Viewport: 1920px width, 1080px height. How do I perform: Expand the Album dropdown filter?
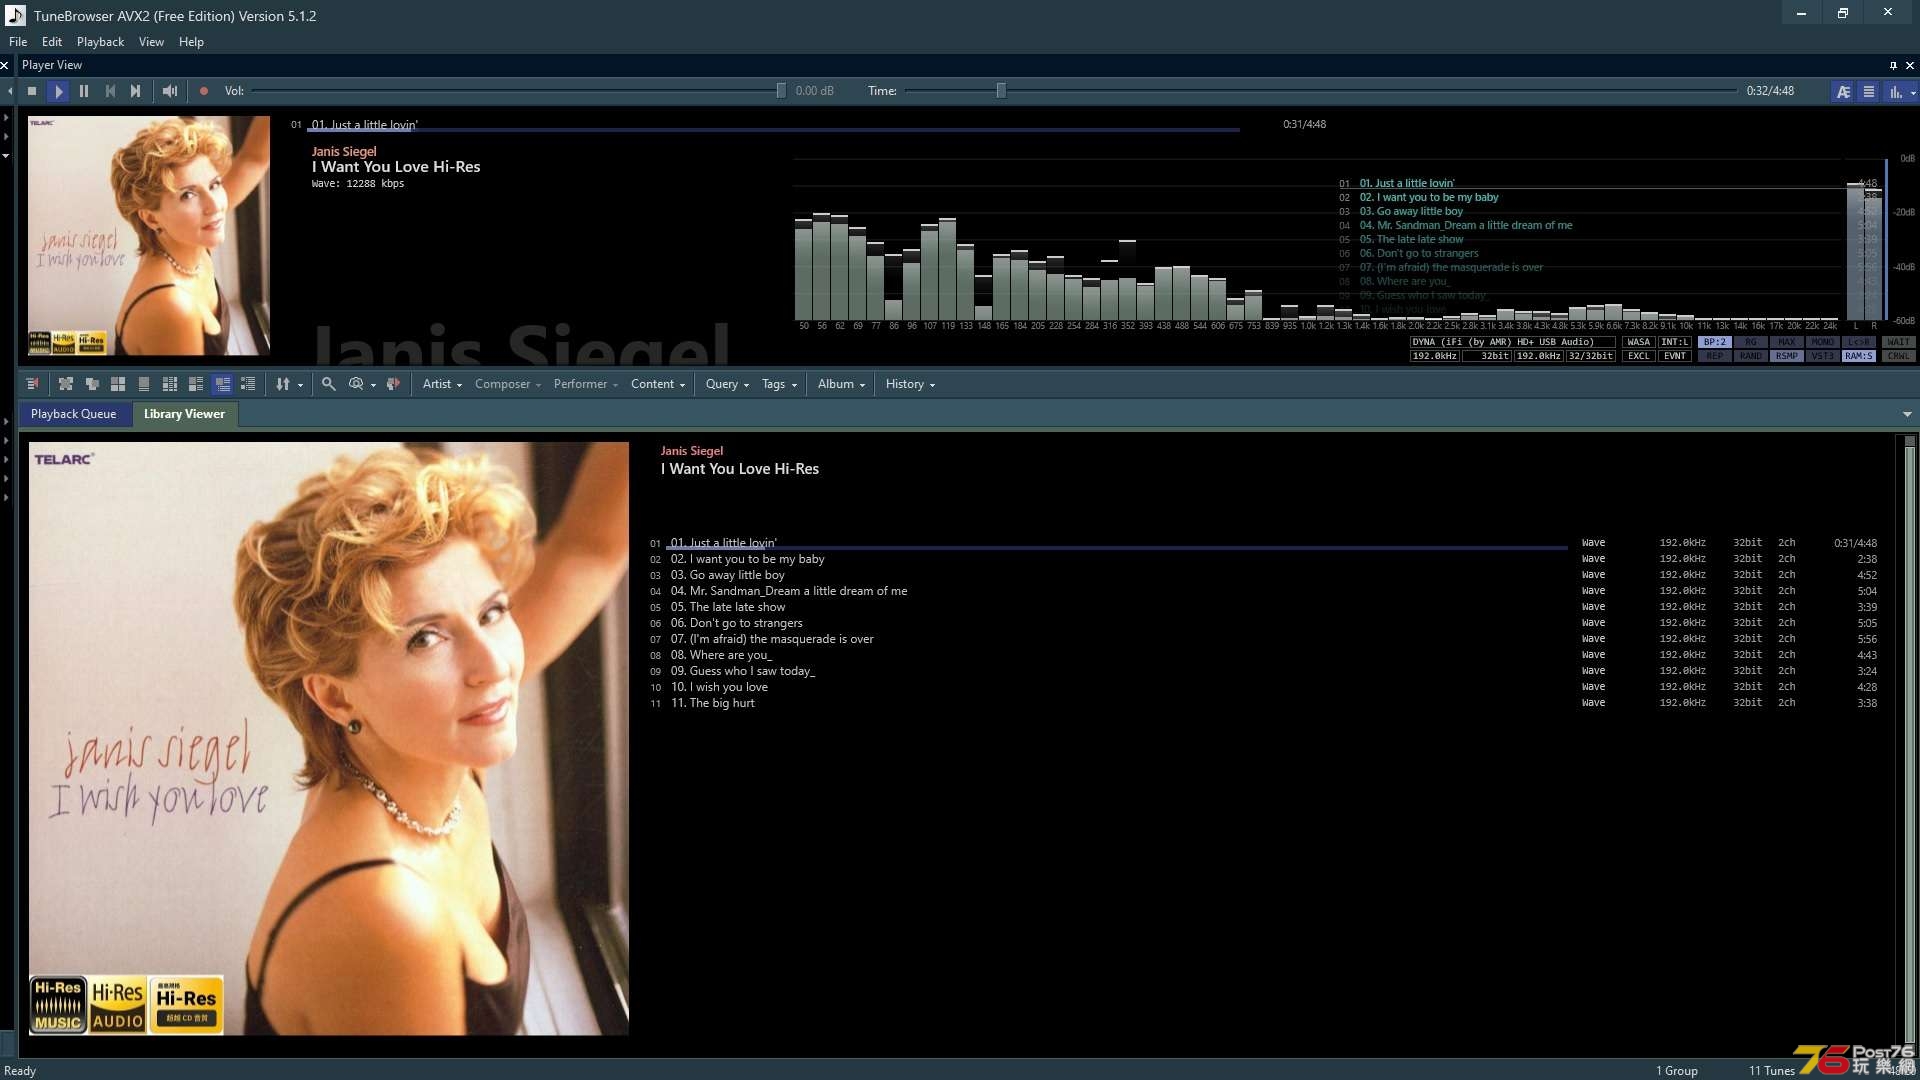click(840, 384)
